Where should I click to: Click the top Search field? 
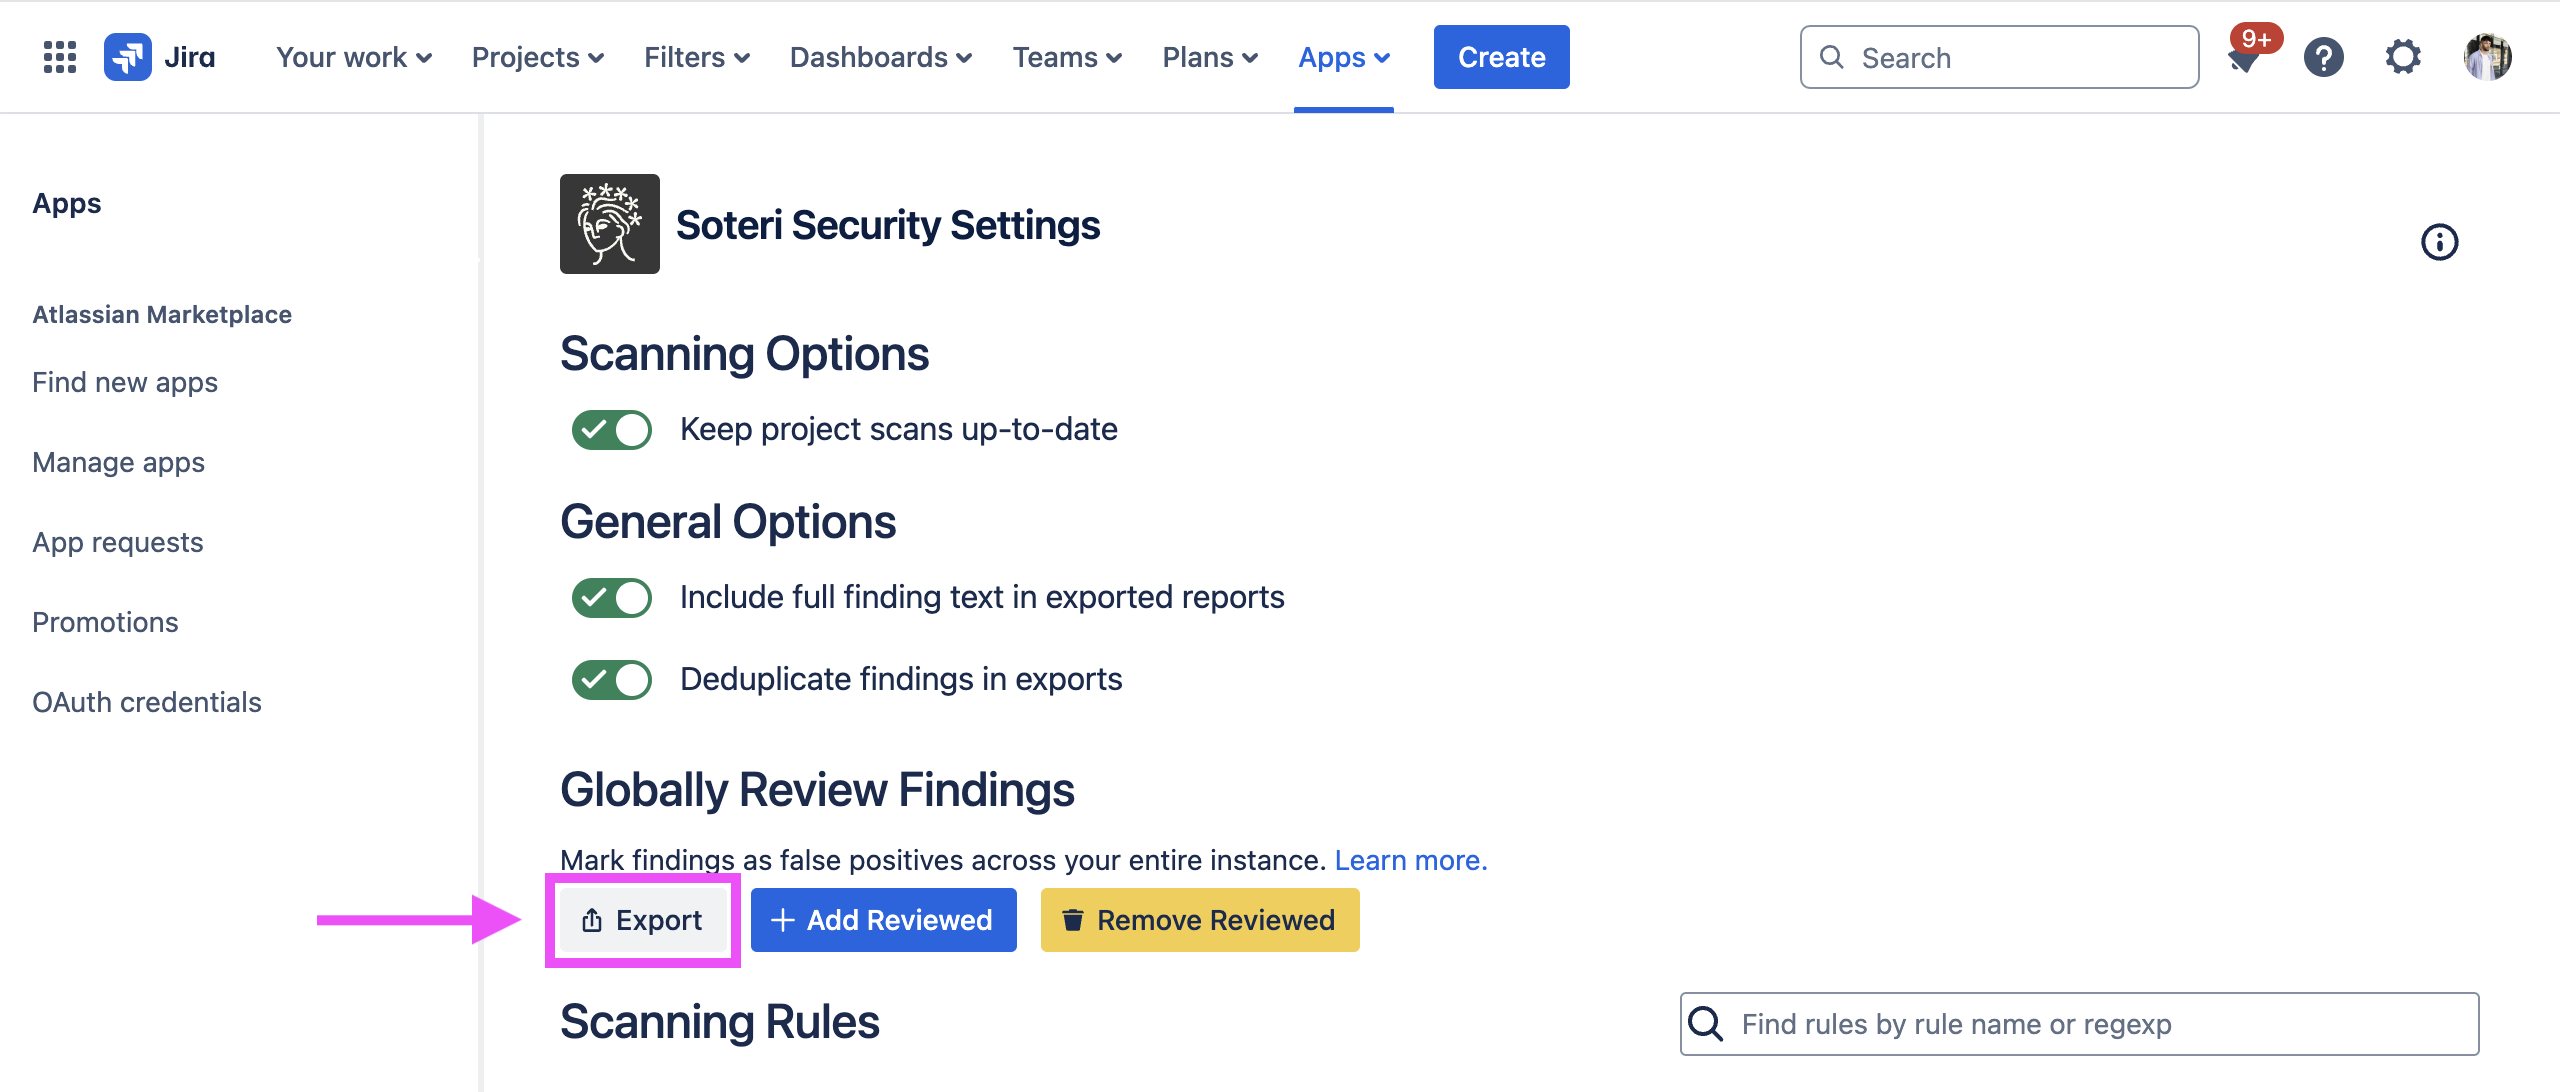(x=1999, y=57)
